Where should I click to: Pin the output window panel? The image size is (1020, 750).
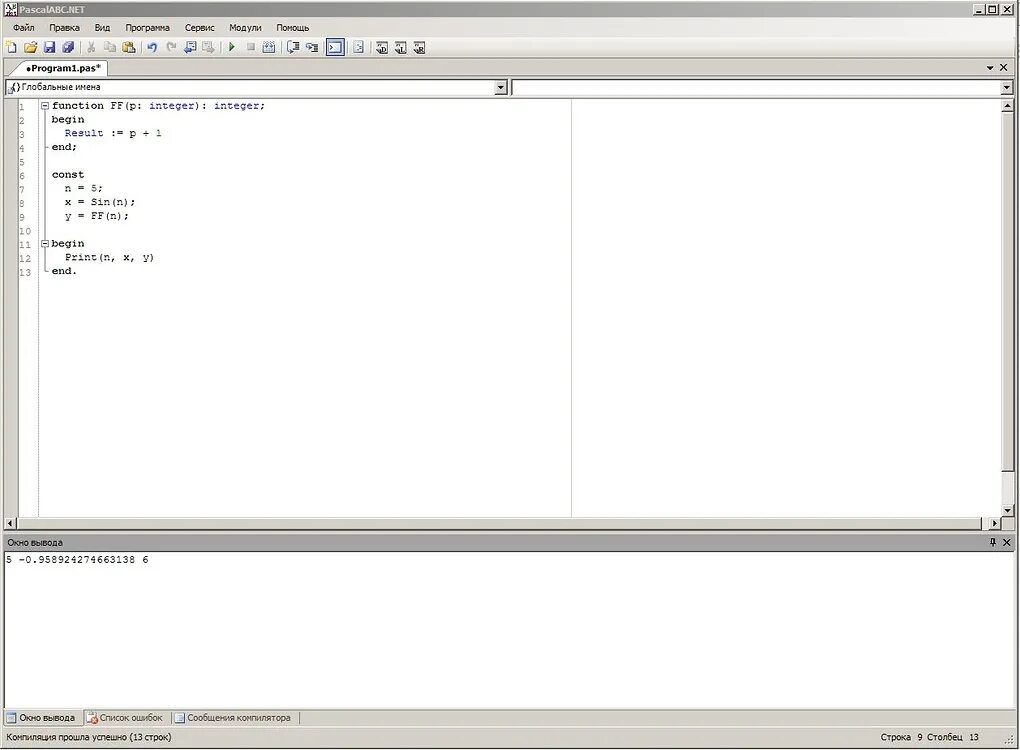tap(993, 542)
